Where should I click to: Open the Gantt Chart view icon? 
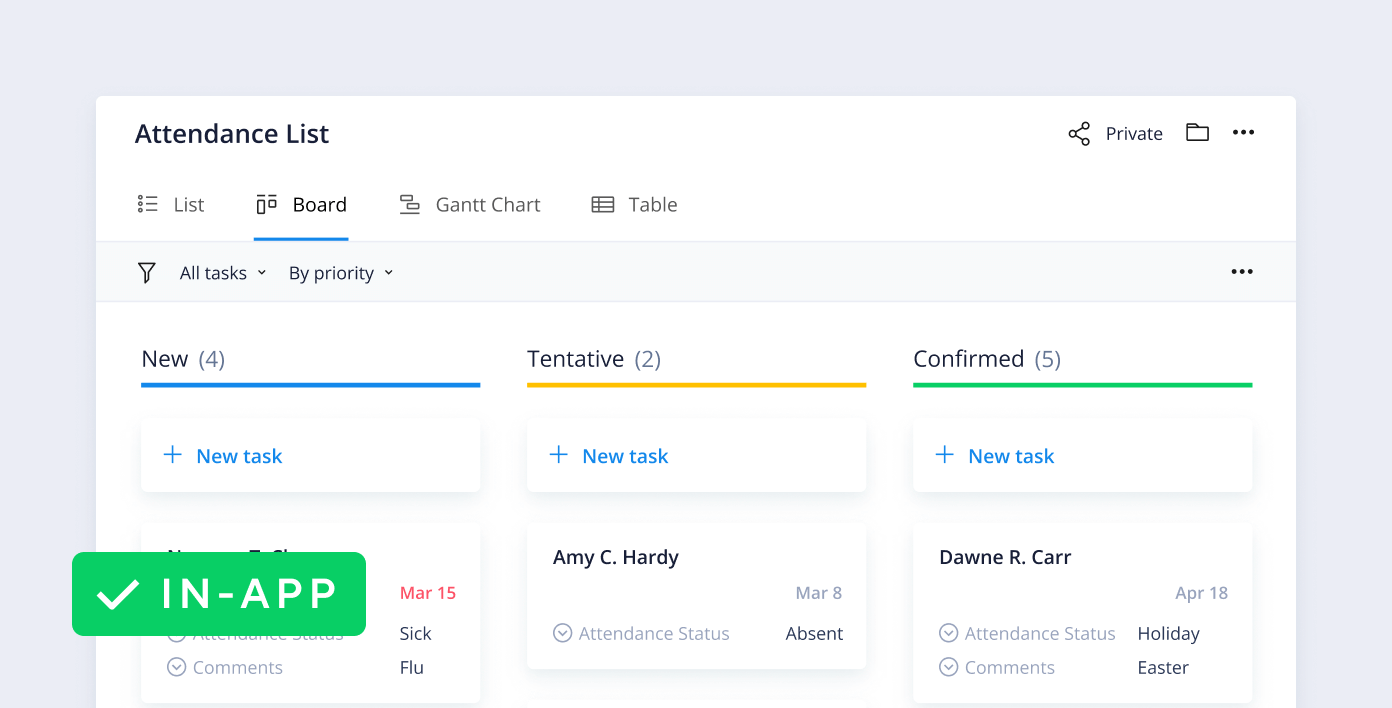point(409,203)
